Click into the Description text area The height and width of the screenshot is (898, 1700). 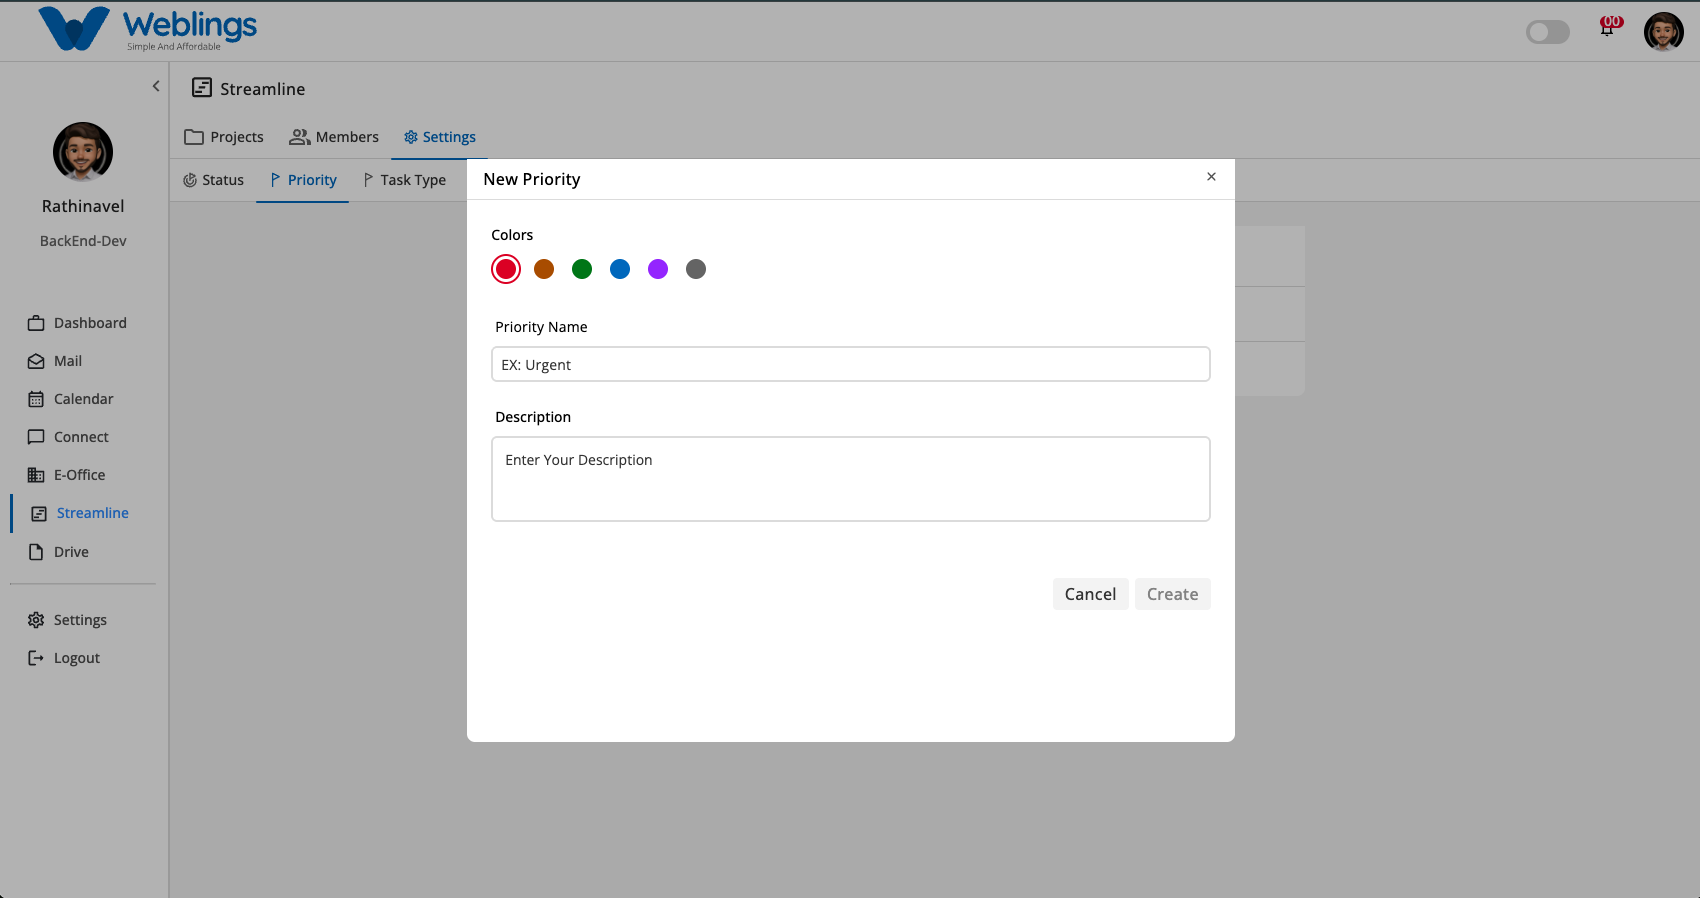[851, 479]
